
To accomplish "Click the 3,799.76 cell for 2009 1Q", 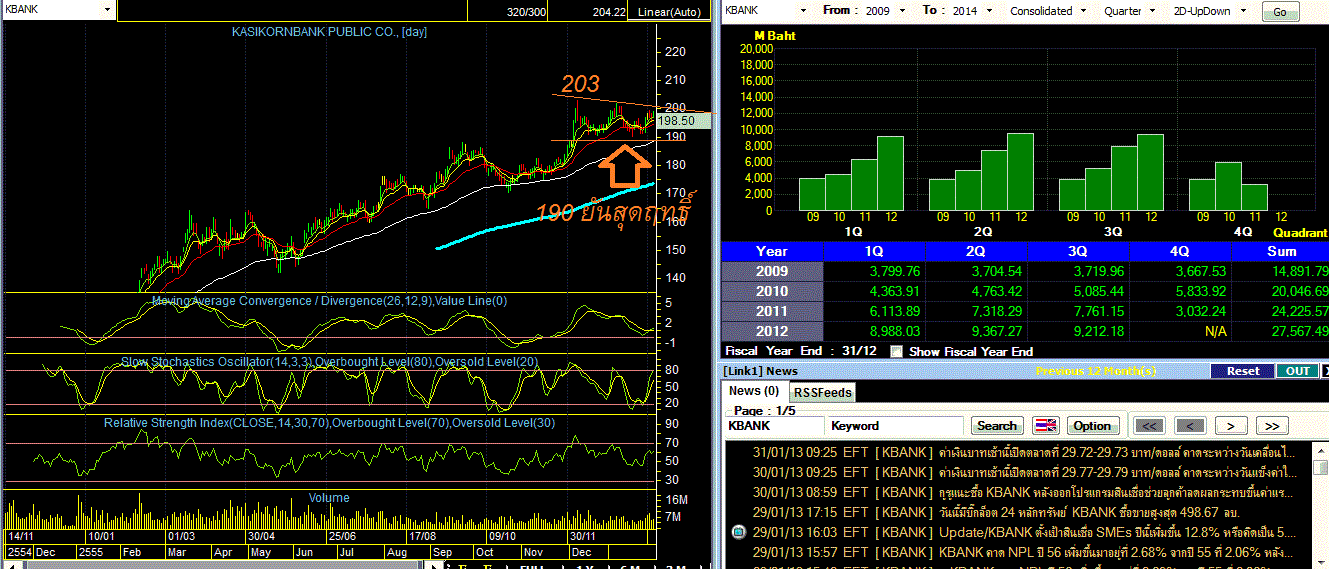I will click(x=874, y=271).
